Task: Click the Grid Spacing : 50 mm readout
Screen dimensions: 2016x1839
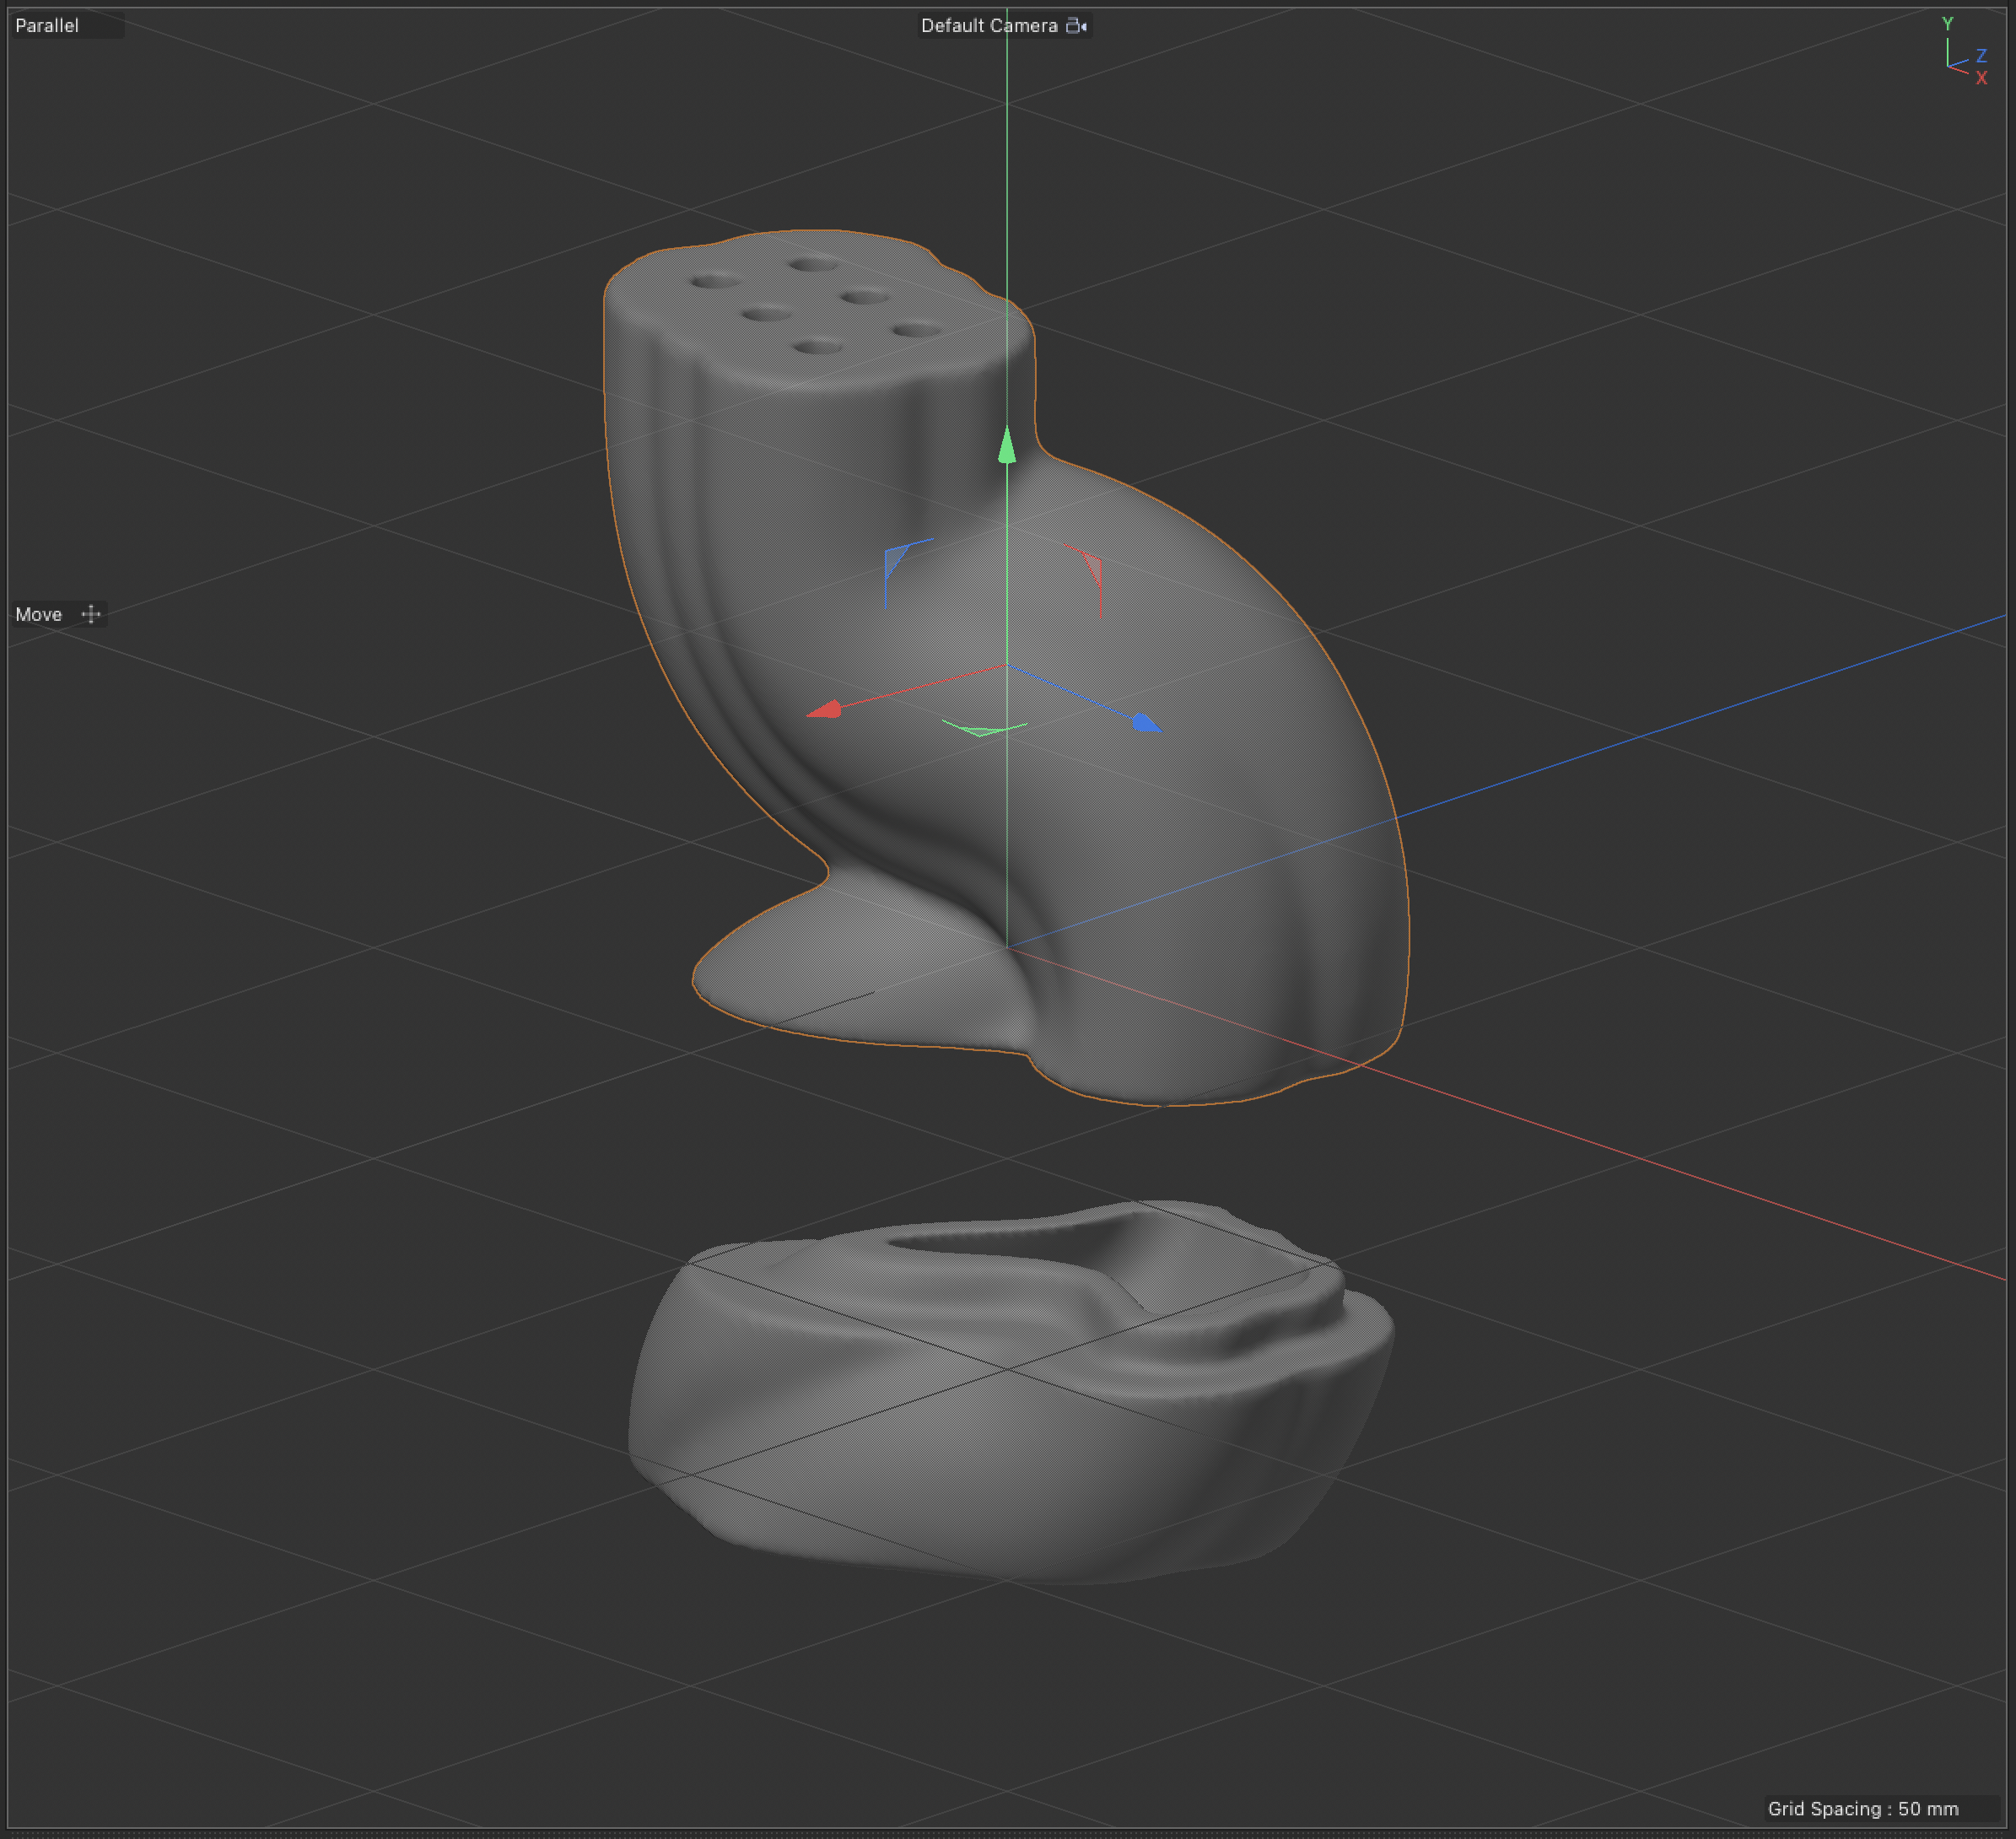Action: pyautogui.click(x=1862, y=1808)
